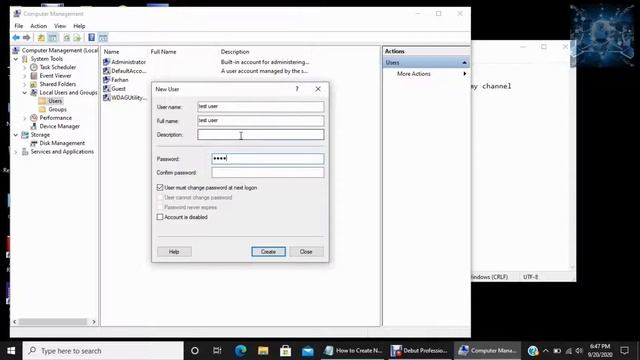The image size is (640, 360).
Task: Click into the Description field
Action: (x=261, y=135)
